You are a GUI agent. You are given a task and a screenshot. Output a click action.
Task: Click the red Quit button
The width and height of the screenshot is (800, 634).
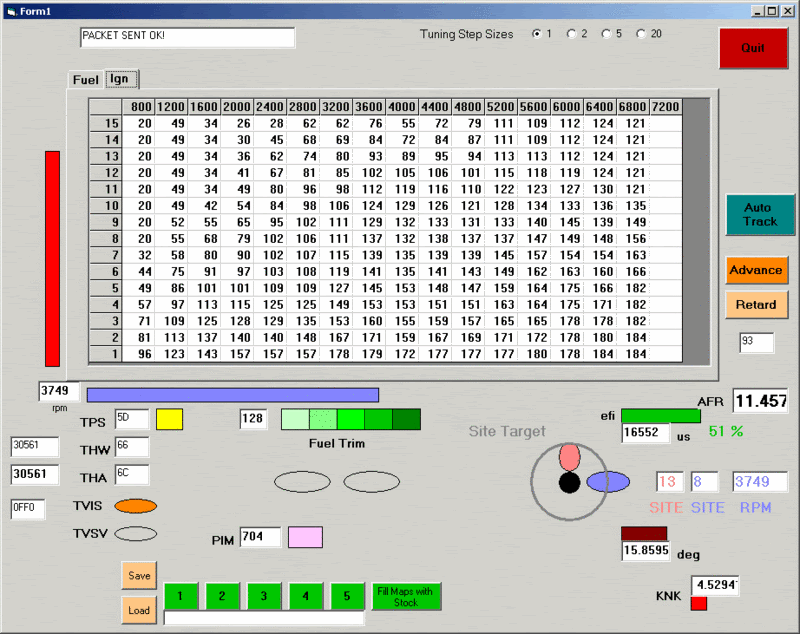pos(754,48)
